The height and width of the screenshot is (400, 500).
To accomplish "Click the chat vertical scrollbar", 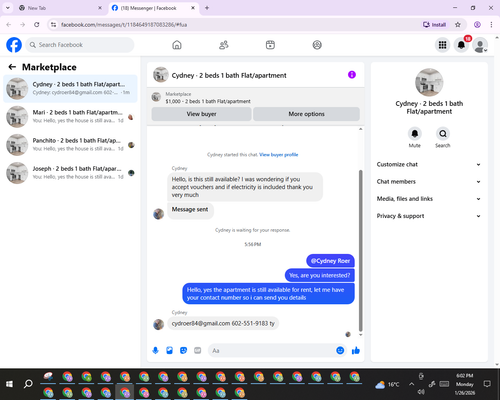I will click(x=360, y=250).
